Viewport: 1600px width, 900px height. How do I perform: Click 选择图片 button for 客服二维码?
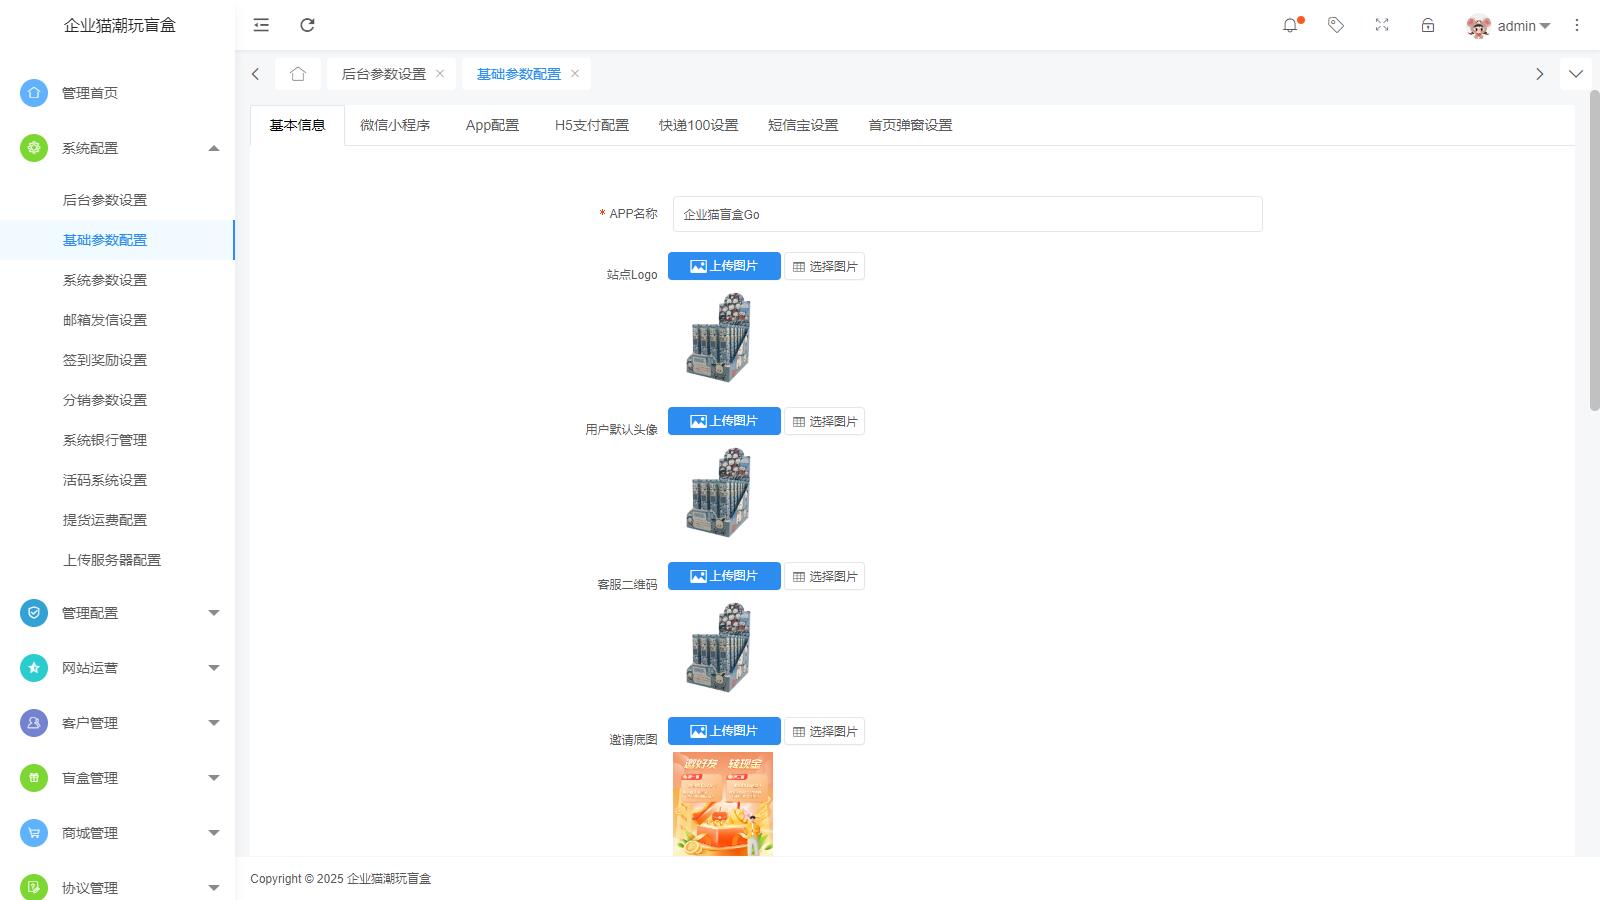[x=825, y=576]
